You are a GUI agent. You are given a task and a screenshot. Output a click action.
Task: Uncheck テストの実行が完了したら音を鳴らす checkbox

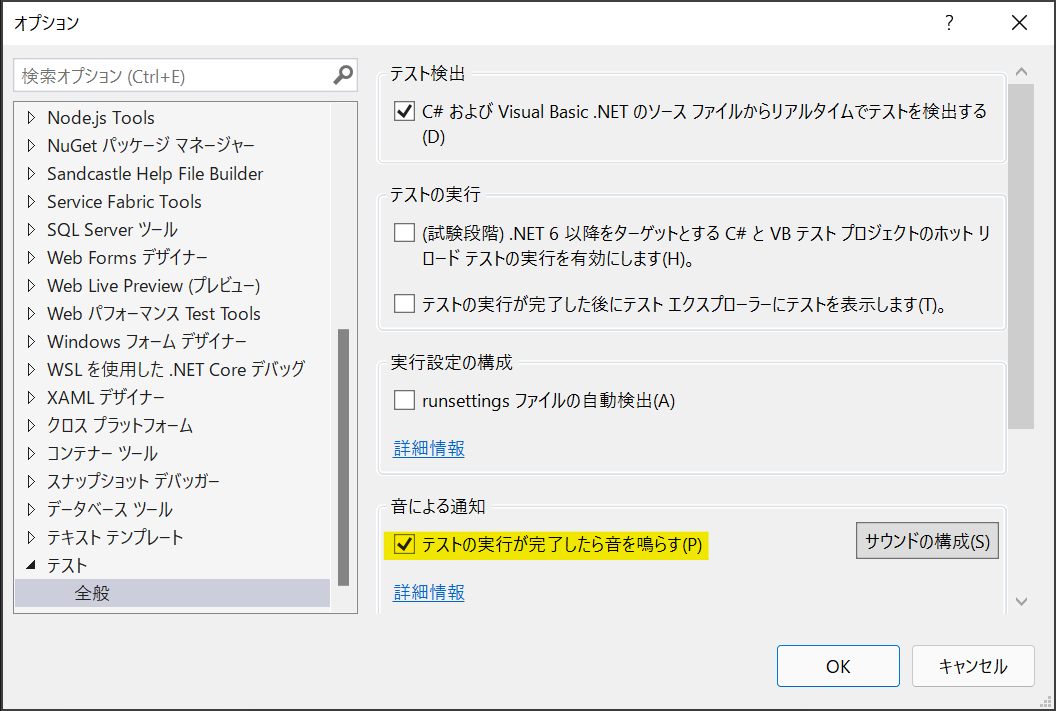coord(404,544)
